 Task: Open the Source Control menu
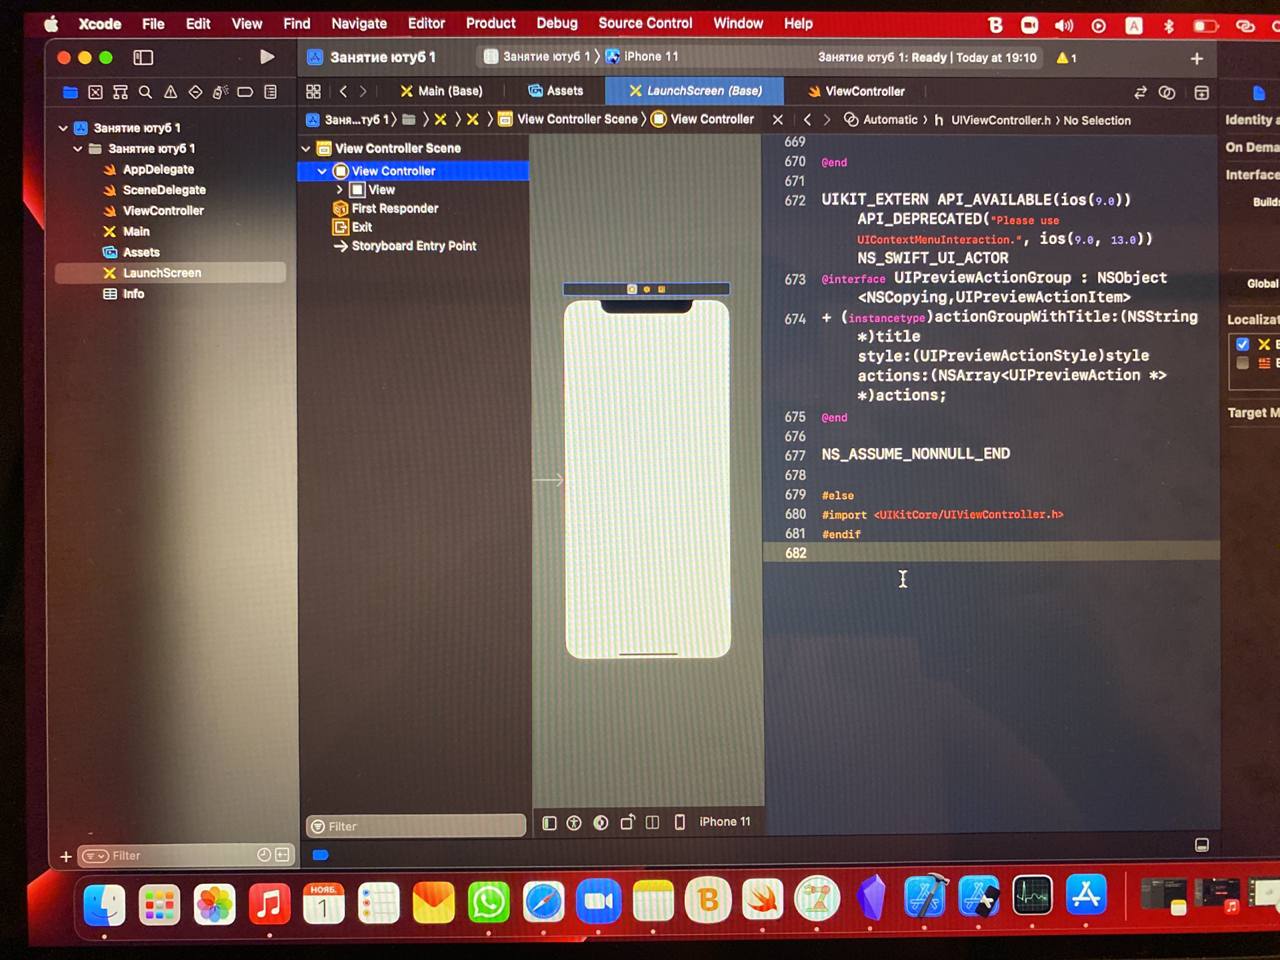tap(645, 23)
